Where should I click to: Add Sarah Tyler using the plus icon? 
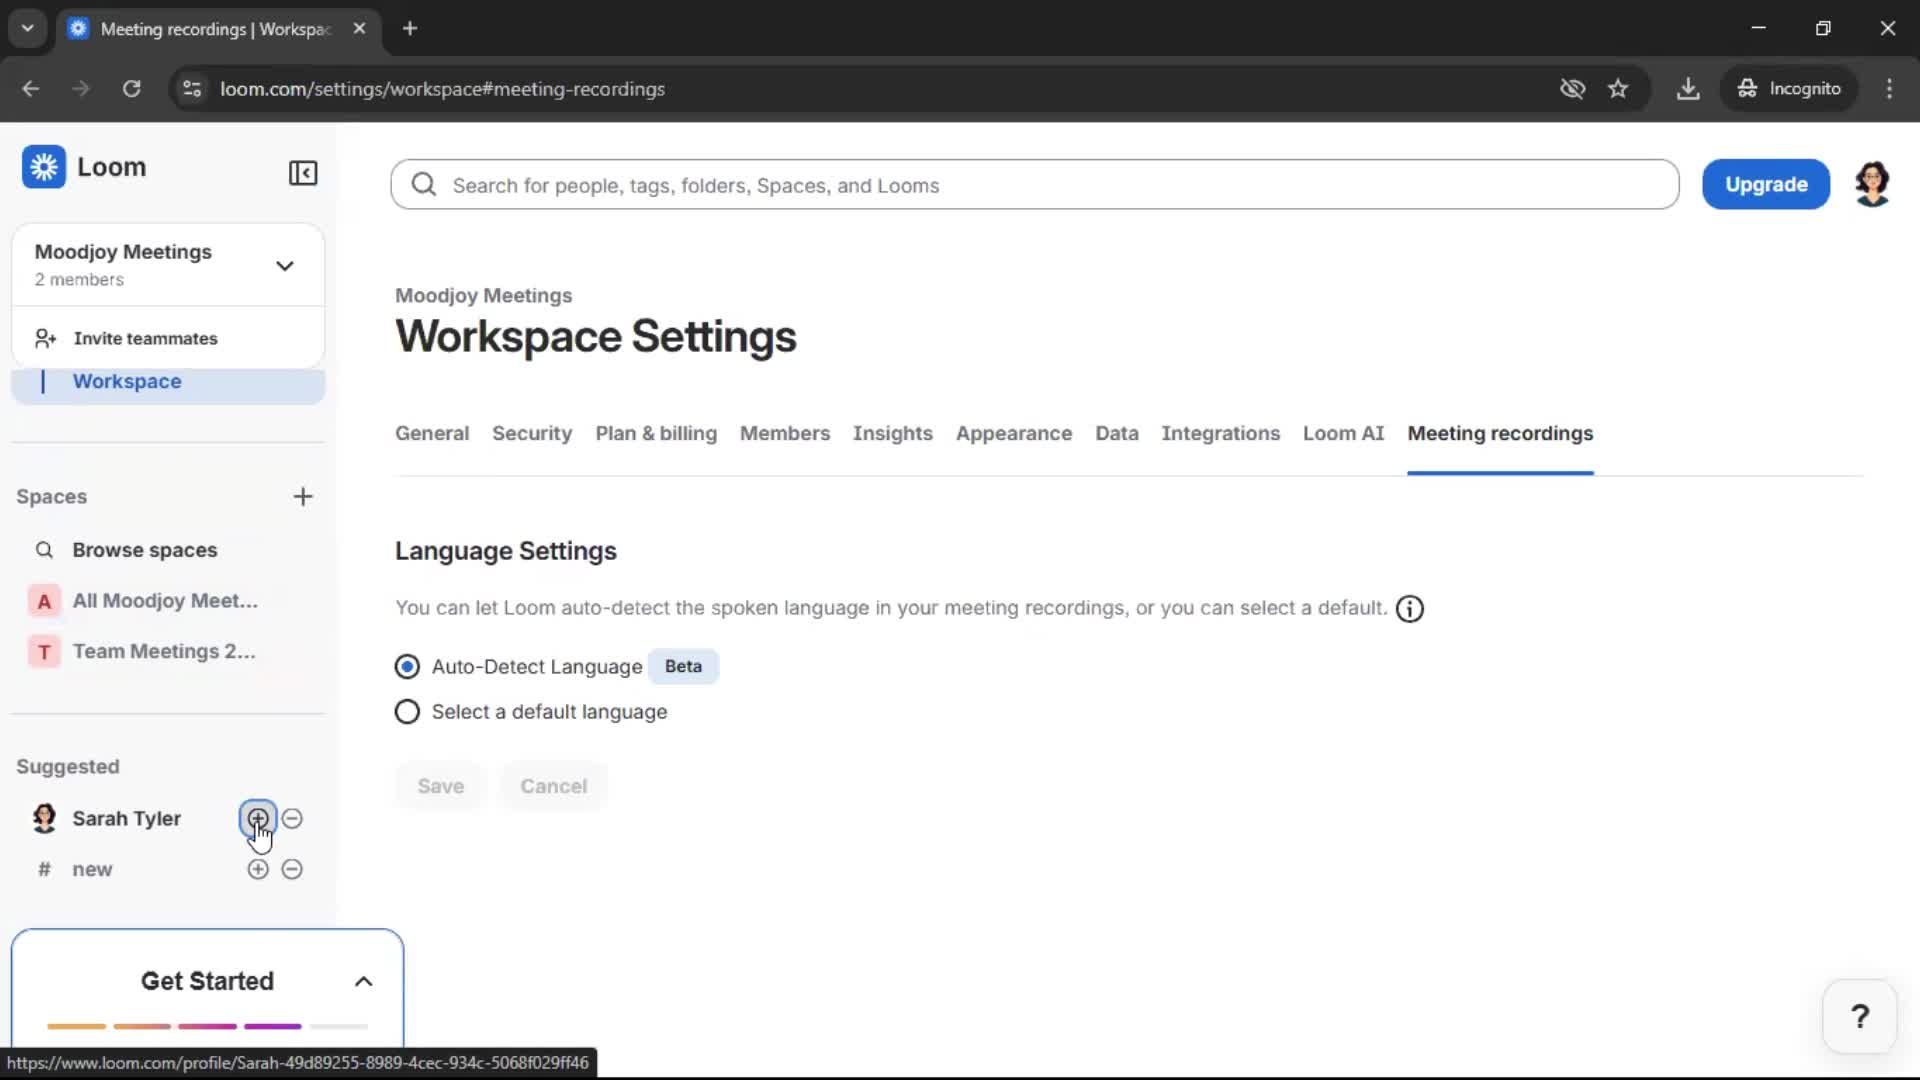[257, 818]
